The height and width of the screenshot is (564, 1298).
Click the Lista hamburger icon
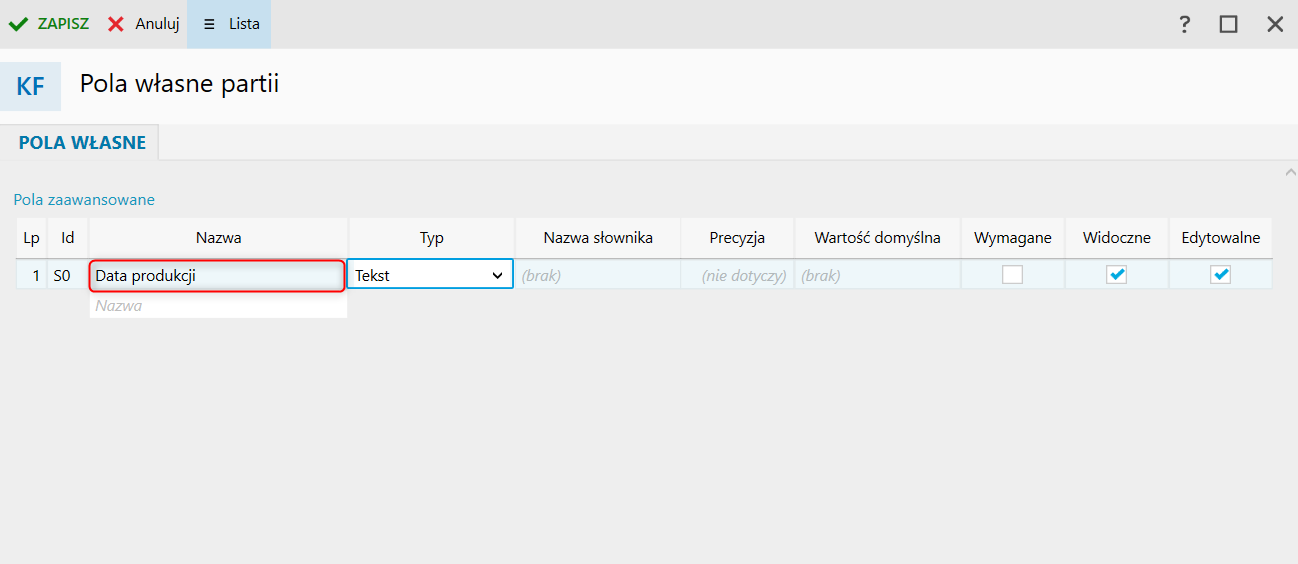(209, 24)
